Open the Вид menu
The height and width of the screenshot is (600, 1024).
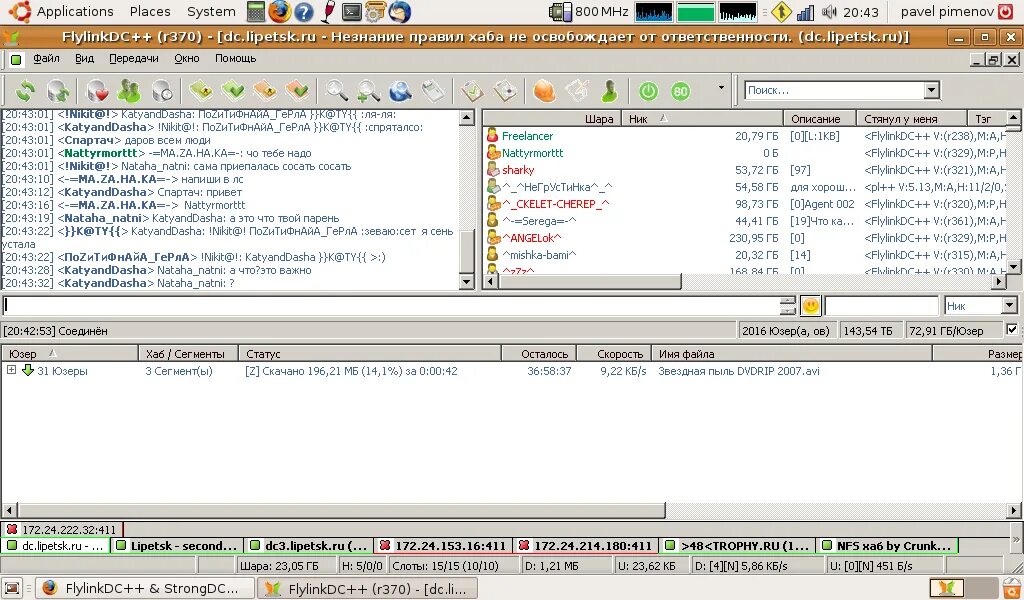tap(84, 58)
